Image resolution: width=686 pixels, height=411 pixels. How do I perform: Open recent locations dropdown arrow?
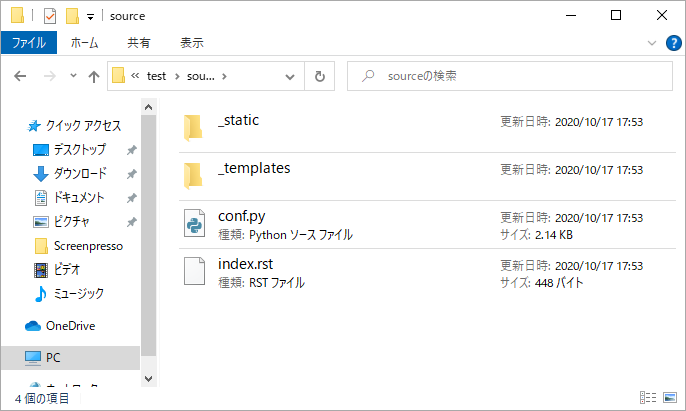tap(73, 76)
